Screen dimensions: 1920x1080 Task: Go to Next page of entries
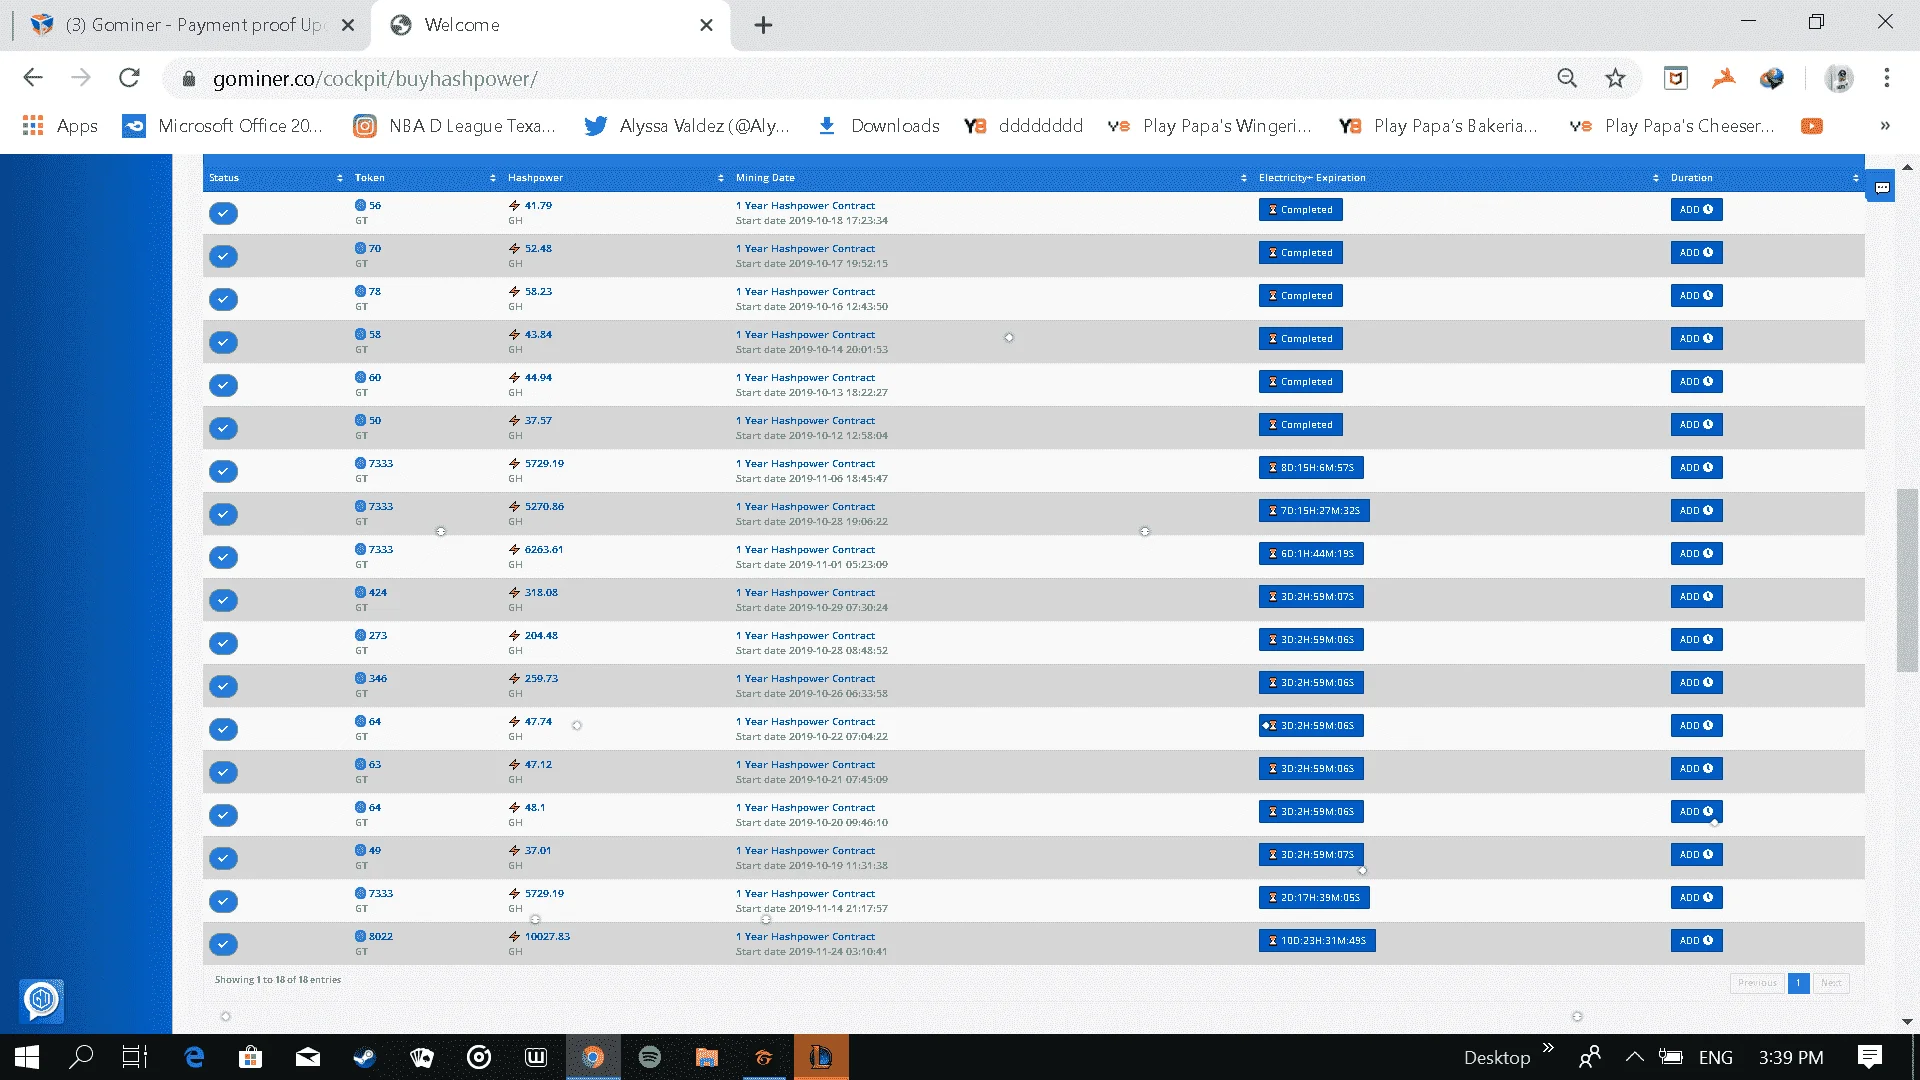click(x=1831, y=983)
